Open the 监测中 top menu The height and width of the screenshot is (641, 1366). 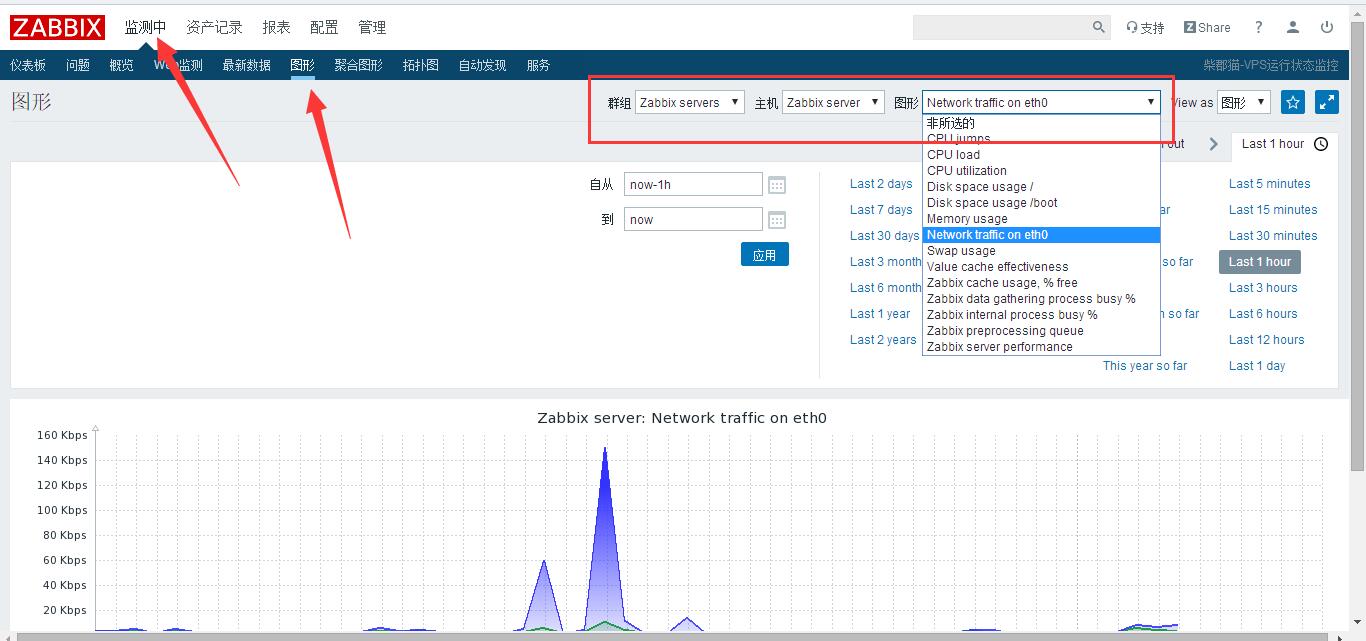pyautogui.click(x=145, y=27)
